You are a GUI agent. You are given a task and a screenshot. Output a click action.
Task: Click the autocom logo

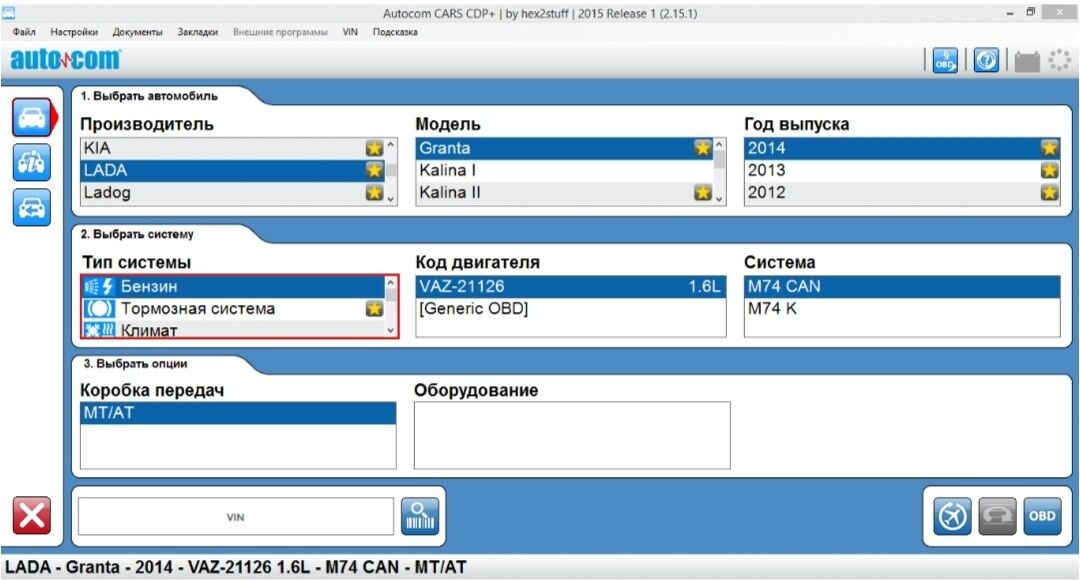[65, 59]
